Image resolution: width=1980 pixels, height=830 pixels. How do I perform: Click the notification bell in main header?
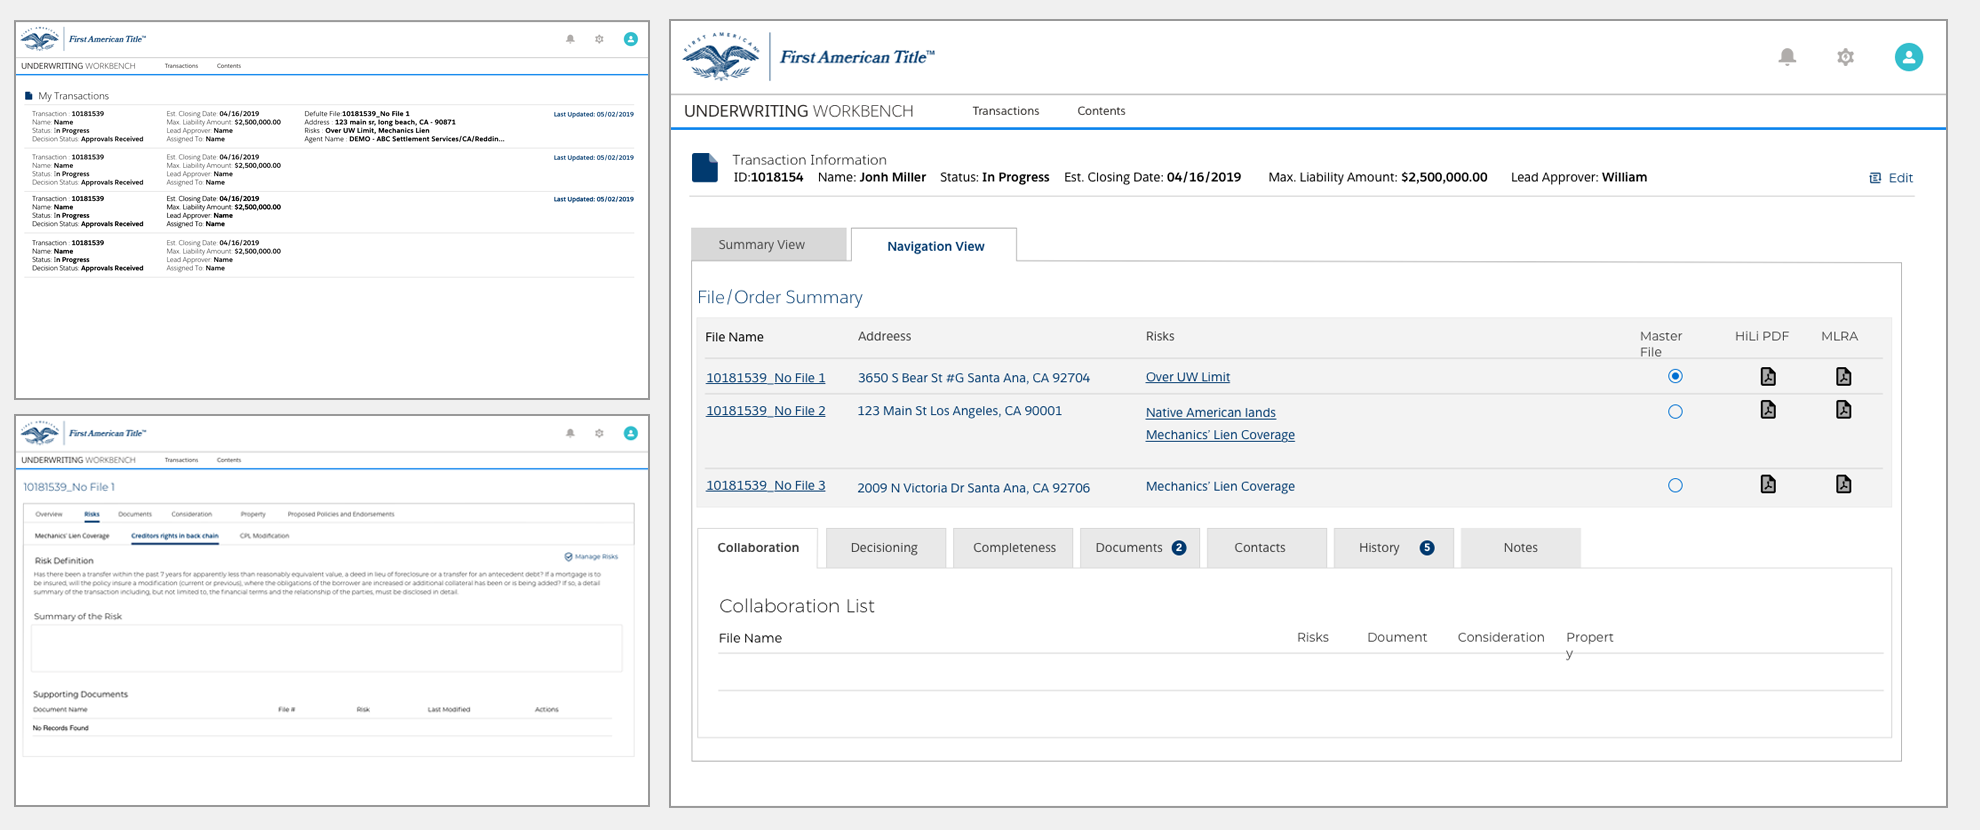(x=1787, y=57)
